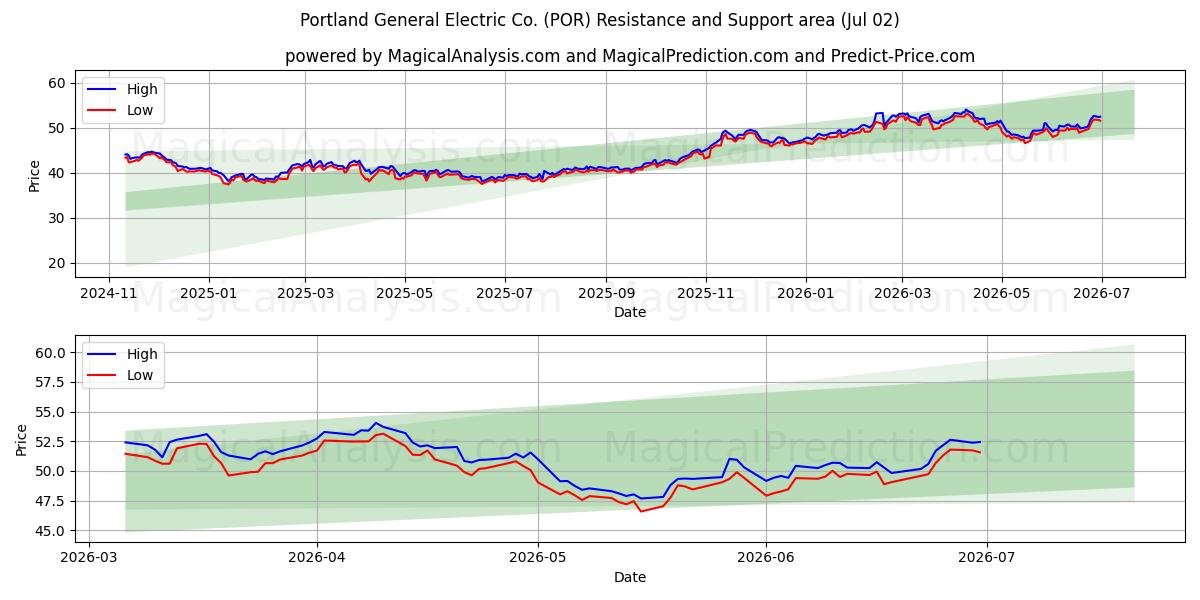Click 'Low' in the lower chart legend
The image size is (1200, 600).
[x=140, y=375]
